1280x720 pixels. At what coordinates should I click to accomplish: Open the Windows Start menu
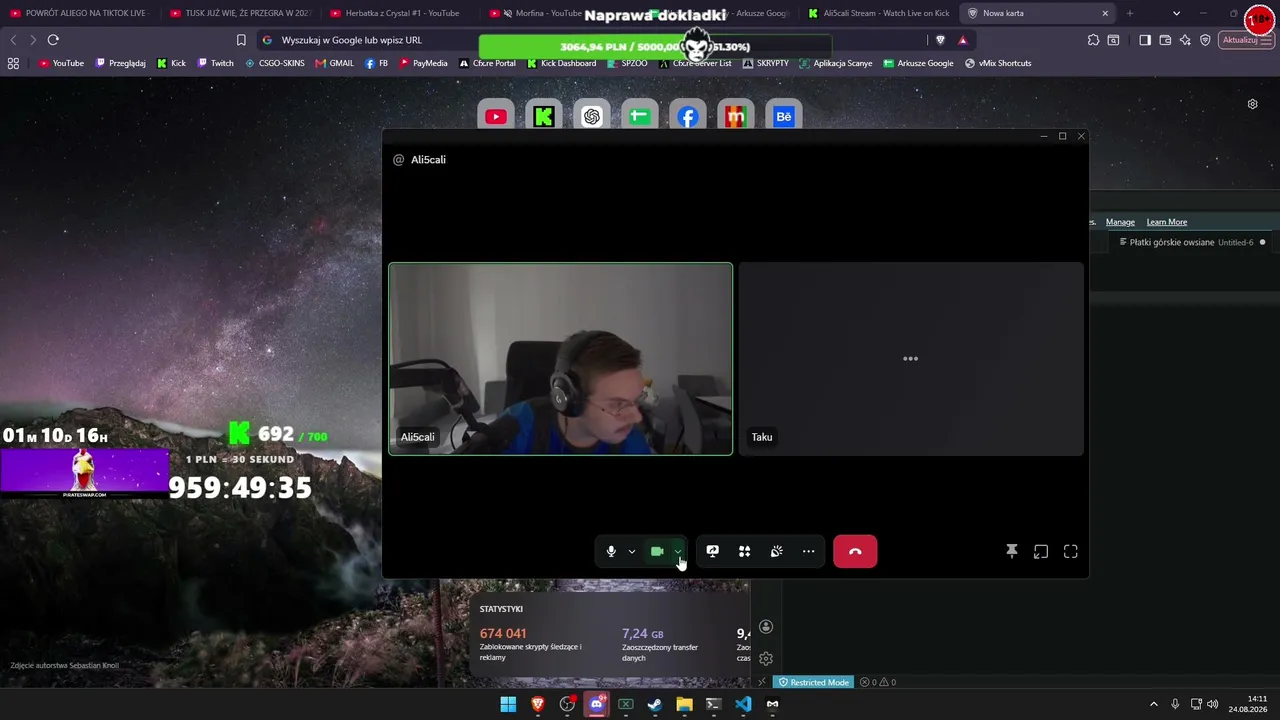point(508,704)
